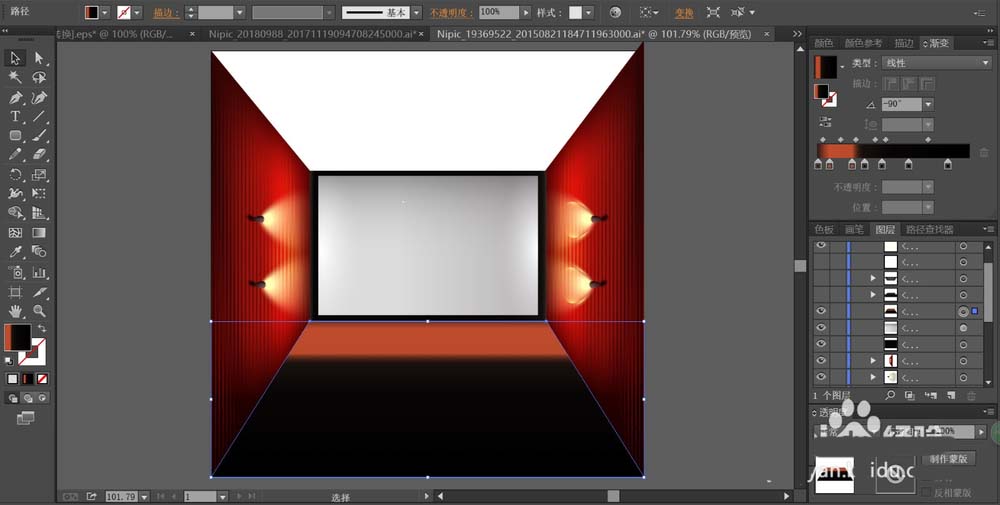This screenshot has width=1000, height=505.
Task: Select the Scale tool
Action: pyautogui.click(x=39, y=175)
